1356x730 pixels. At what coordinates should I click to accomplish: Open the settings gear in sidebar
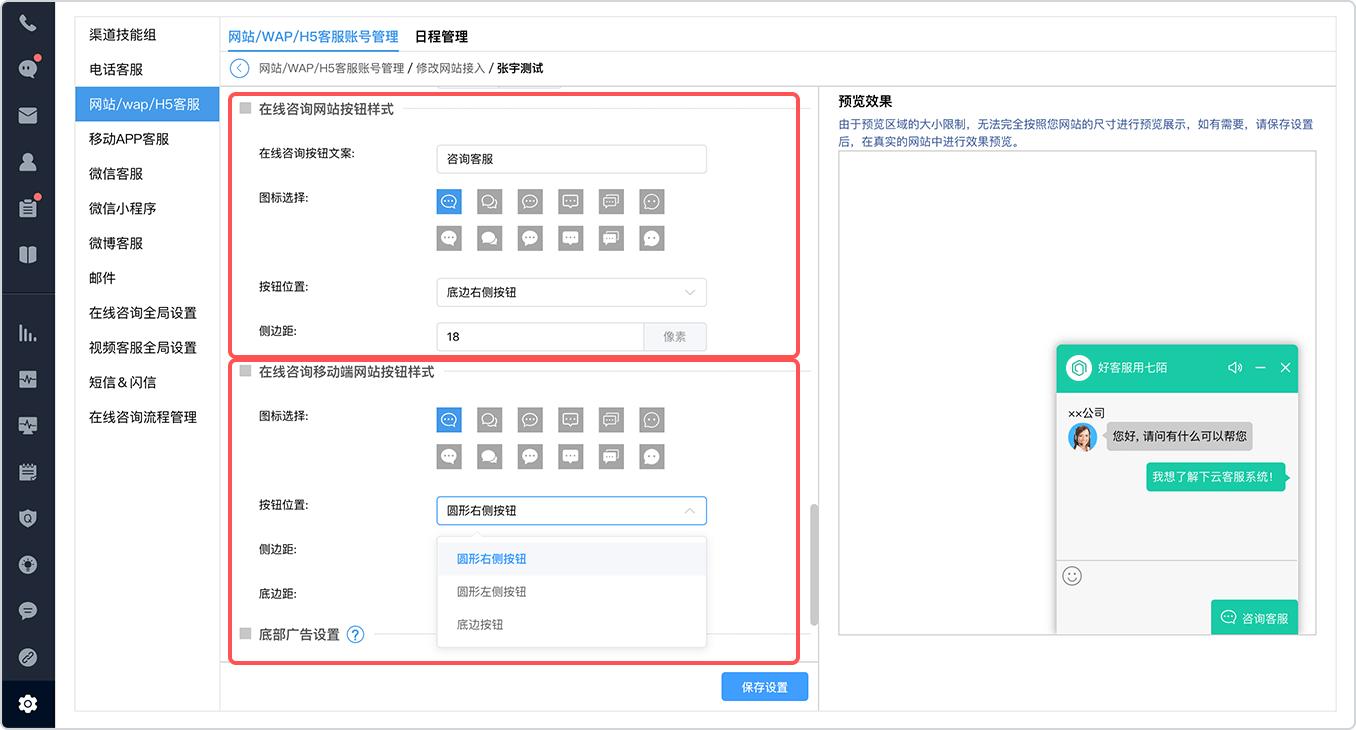tap(28, 704)
